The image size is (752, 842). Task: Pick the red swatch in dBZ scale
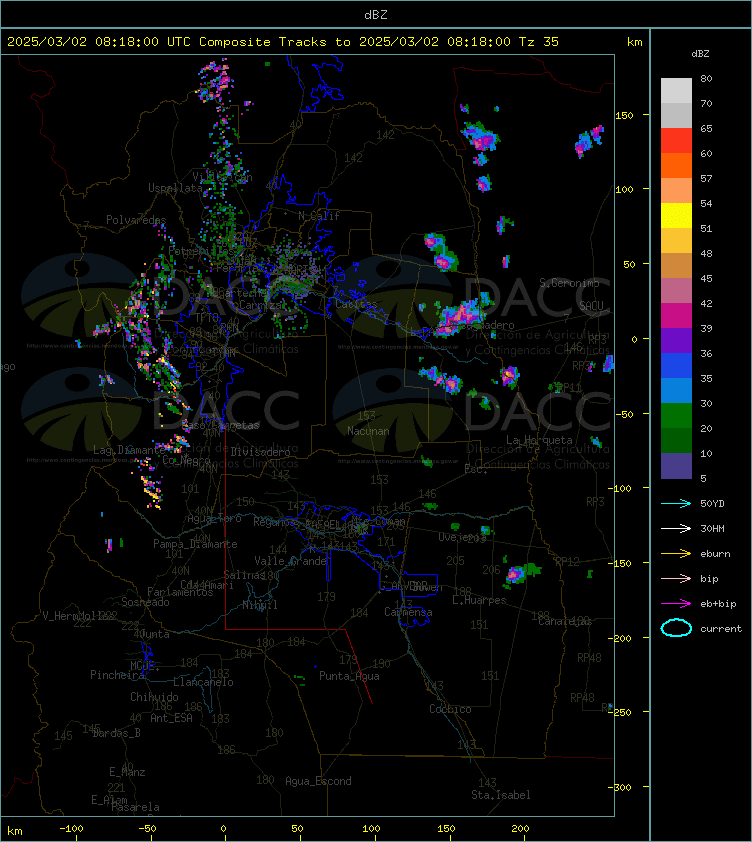coord(676,141)
